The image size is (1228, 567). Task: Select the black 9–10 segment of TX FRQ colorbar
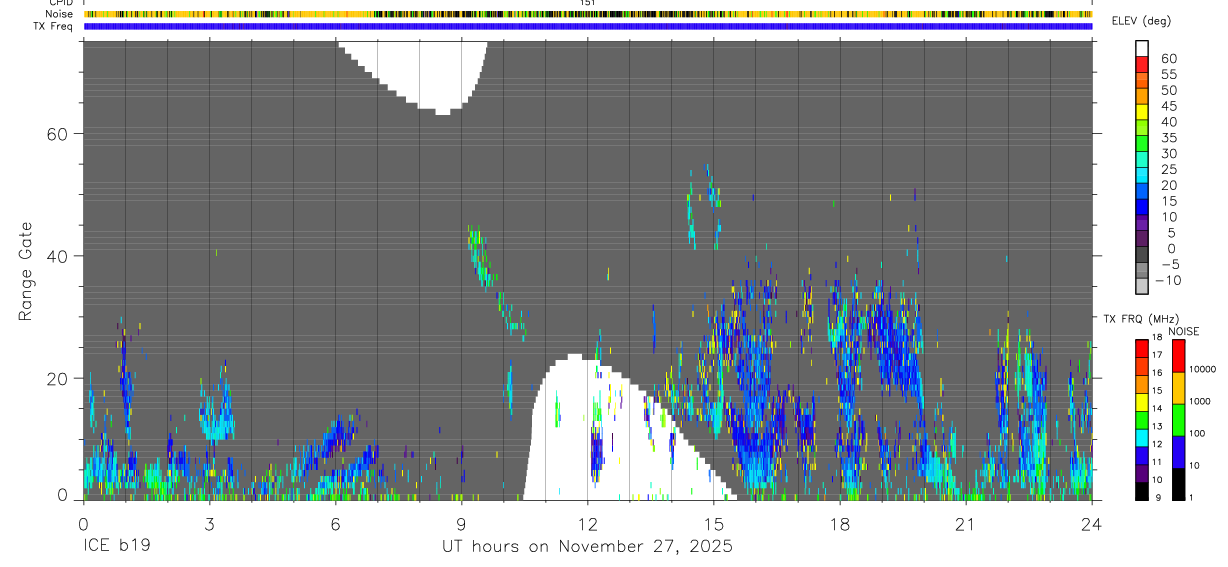coord(1141,490)
